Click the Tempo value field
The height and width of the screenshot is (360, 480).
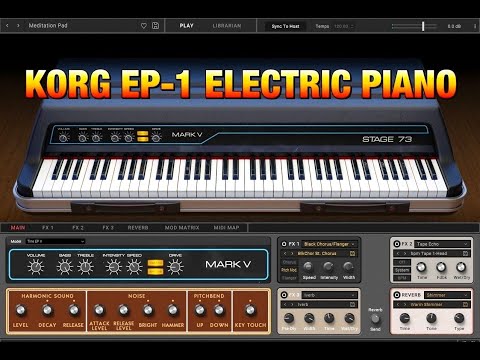click(343, 26)
